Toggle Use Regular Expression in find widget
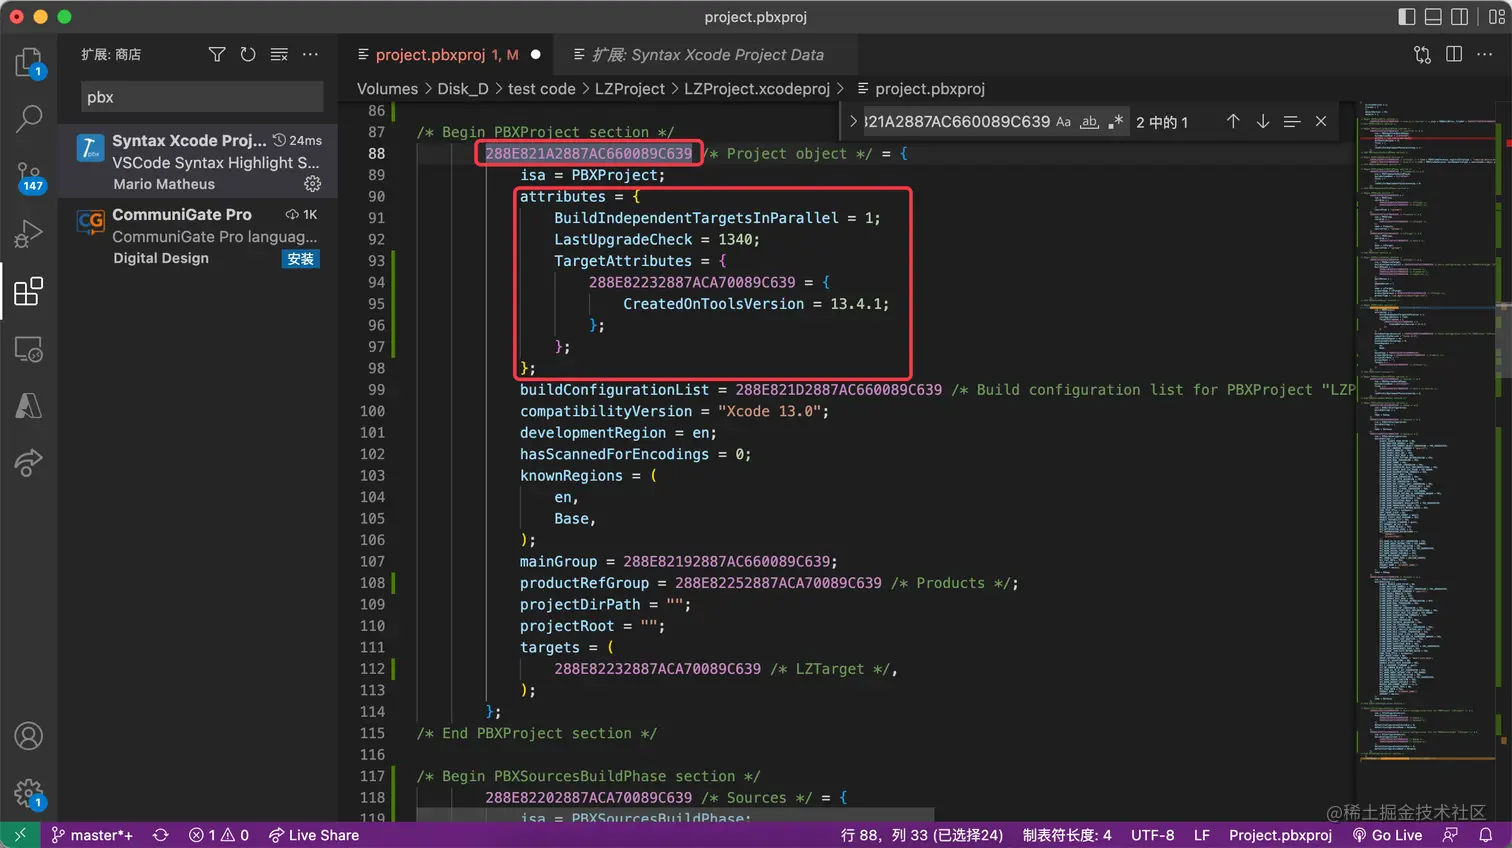Viewport: 1512px width, 848px height. [x=1115, y=122]
